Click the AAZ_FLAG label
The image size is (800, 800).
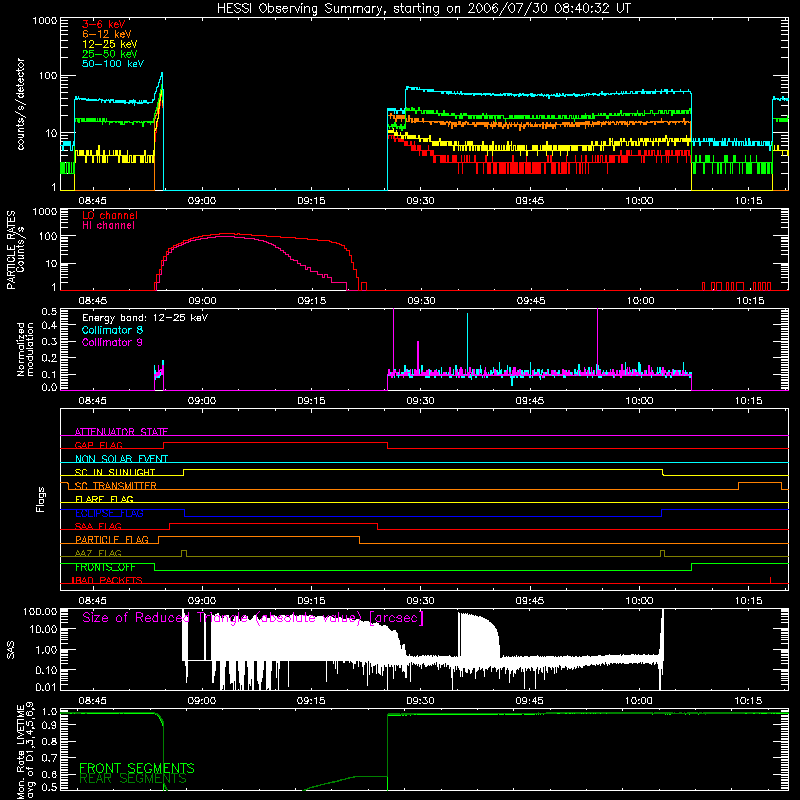coord(98,554)
